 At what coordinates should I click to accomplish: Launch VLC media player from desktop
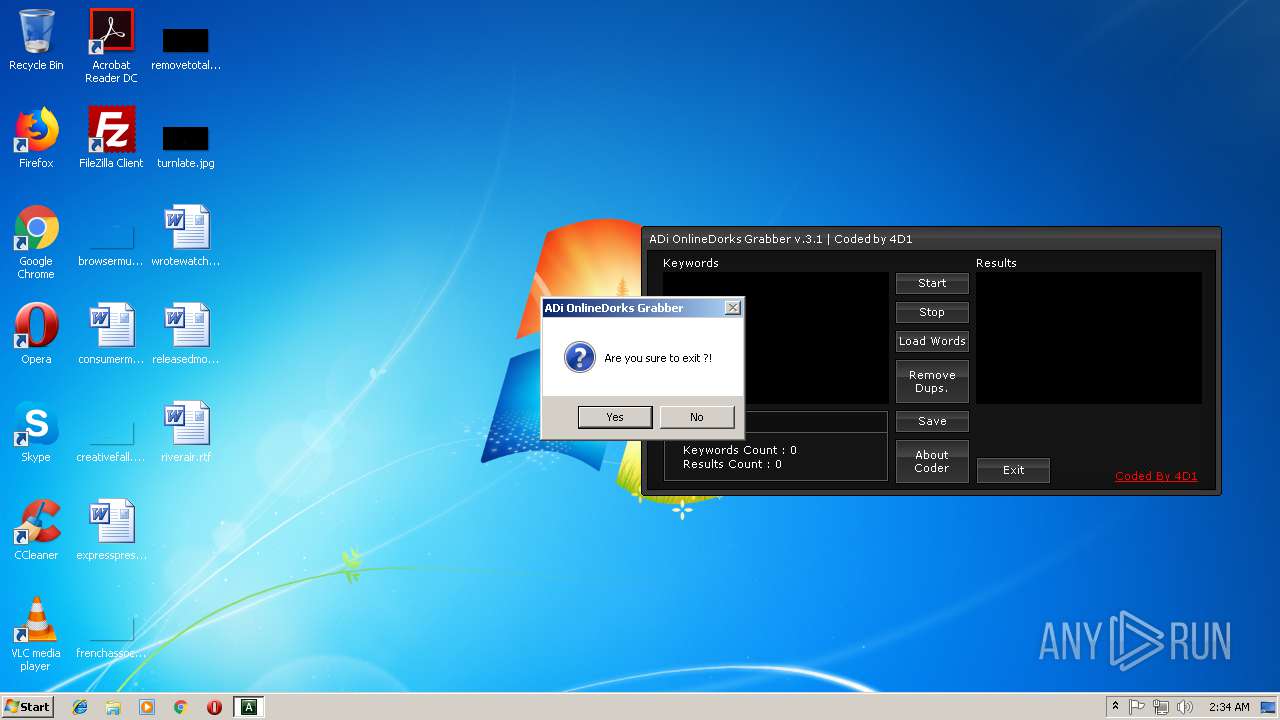tap(36, 634)
